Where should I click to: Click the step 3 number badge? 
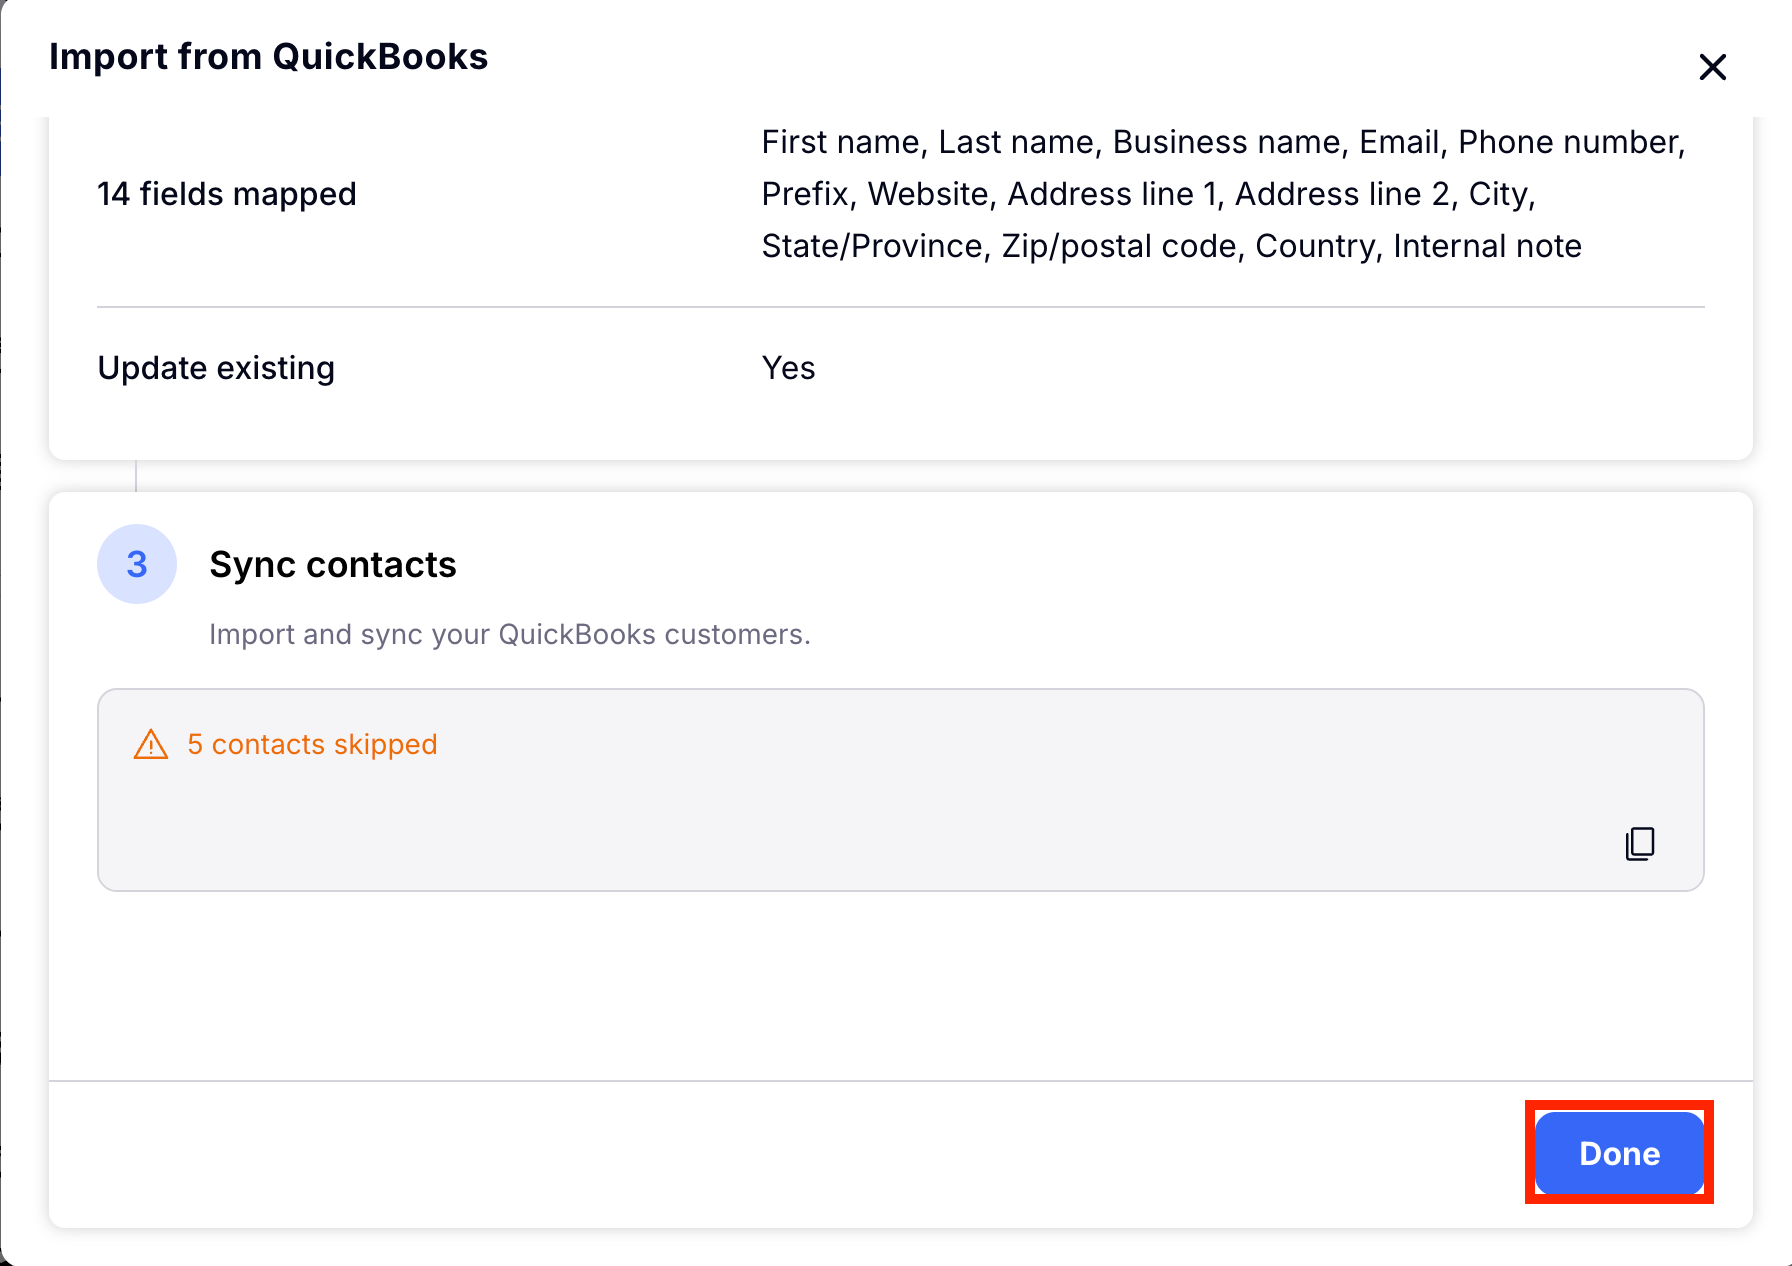tap(137, 564)
